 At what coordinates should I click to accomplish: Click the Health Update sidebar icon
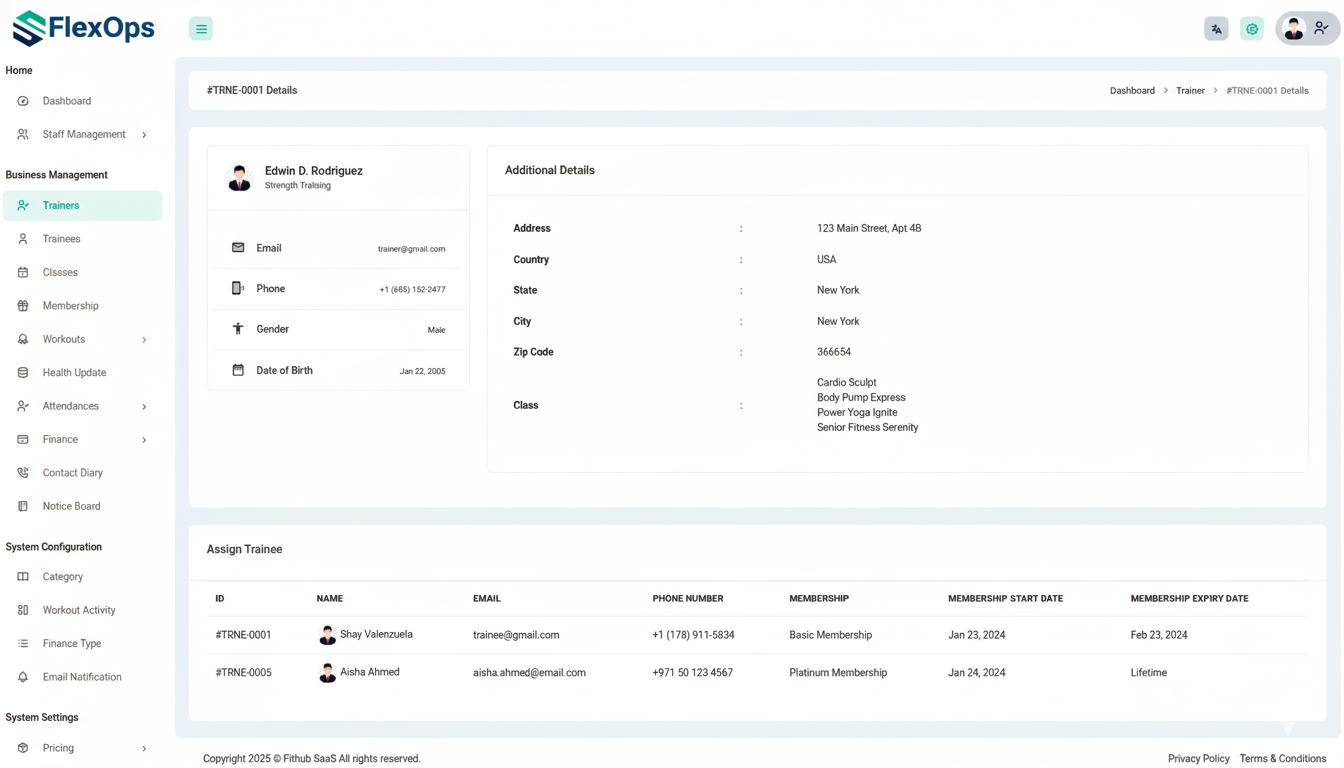(x=23, y=373)
